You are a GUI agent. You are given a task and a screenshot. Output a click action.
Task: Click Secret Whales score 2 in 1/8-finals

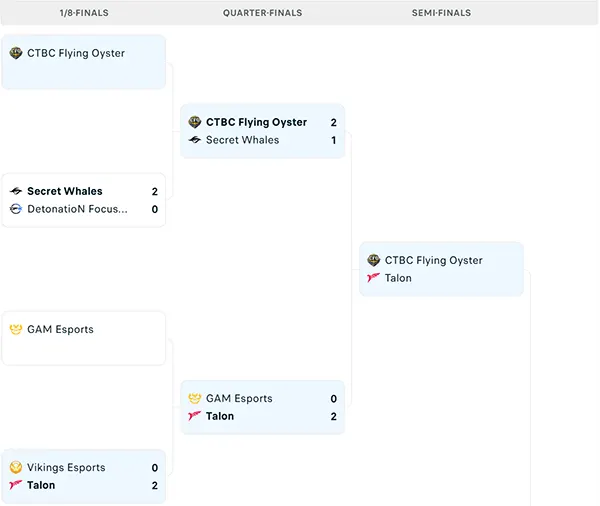pyautogui.click(x=155, y=191)
